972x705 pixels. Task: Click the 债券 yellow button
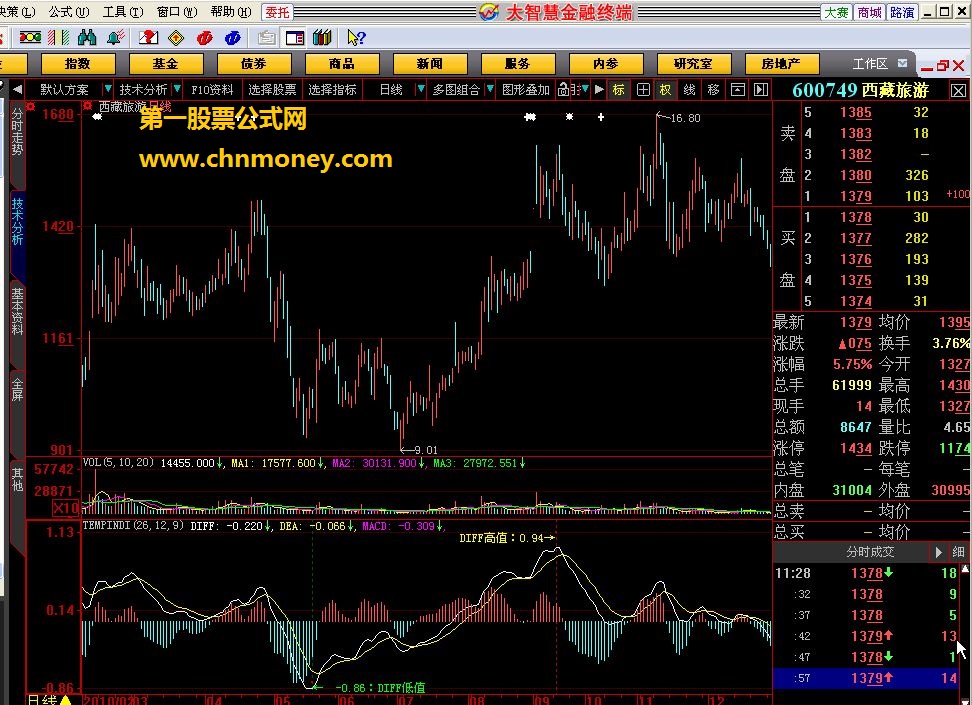pyautogui.click(x=254, y=63)
